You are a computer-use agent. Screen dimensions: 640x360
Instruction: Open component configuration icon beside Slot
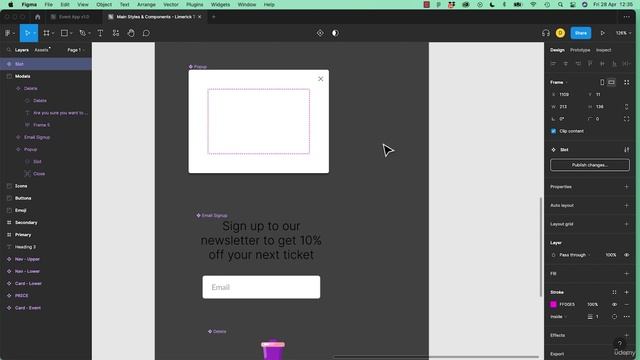[x=627, y=150]
